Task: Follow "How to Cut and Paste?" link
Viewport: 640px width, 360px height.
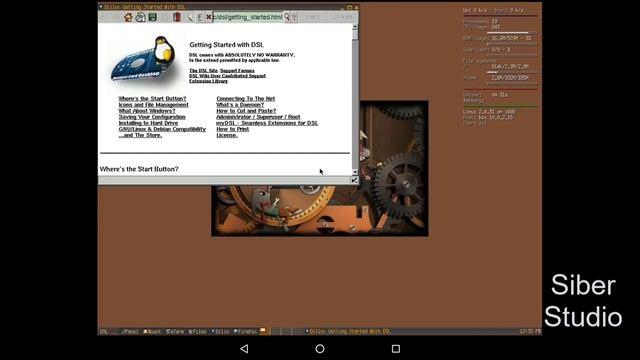Action: [x=246, y=111]
